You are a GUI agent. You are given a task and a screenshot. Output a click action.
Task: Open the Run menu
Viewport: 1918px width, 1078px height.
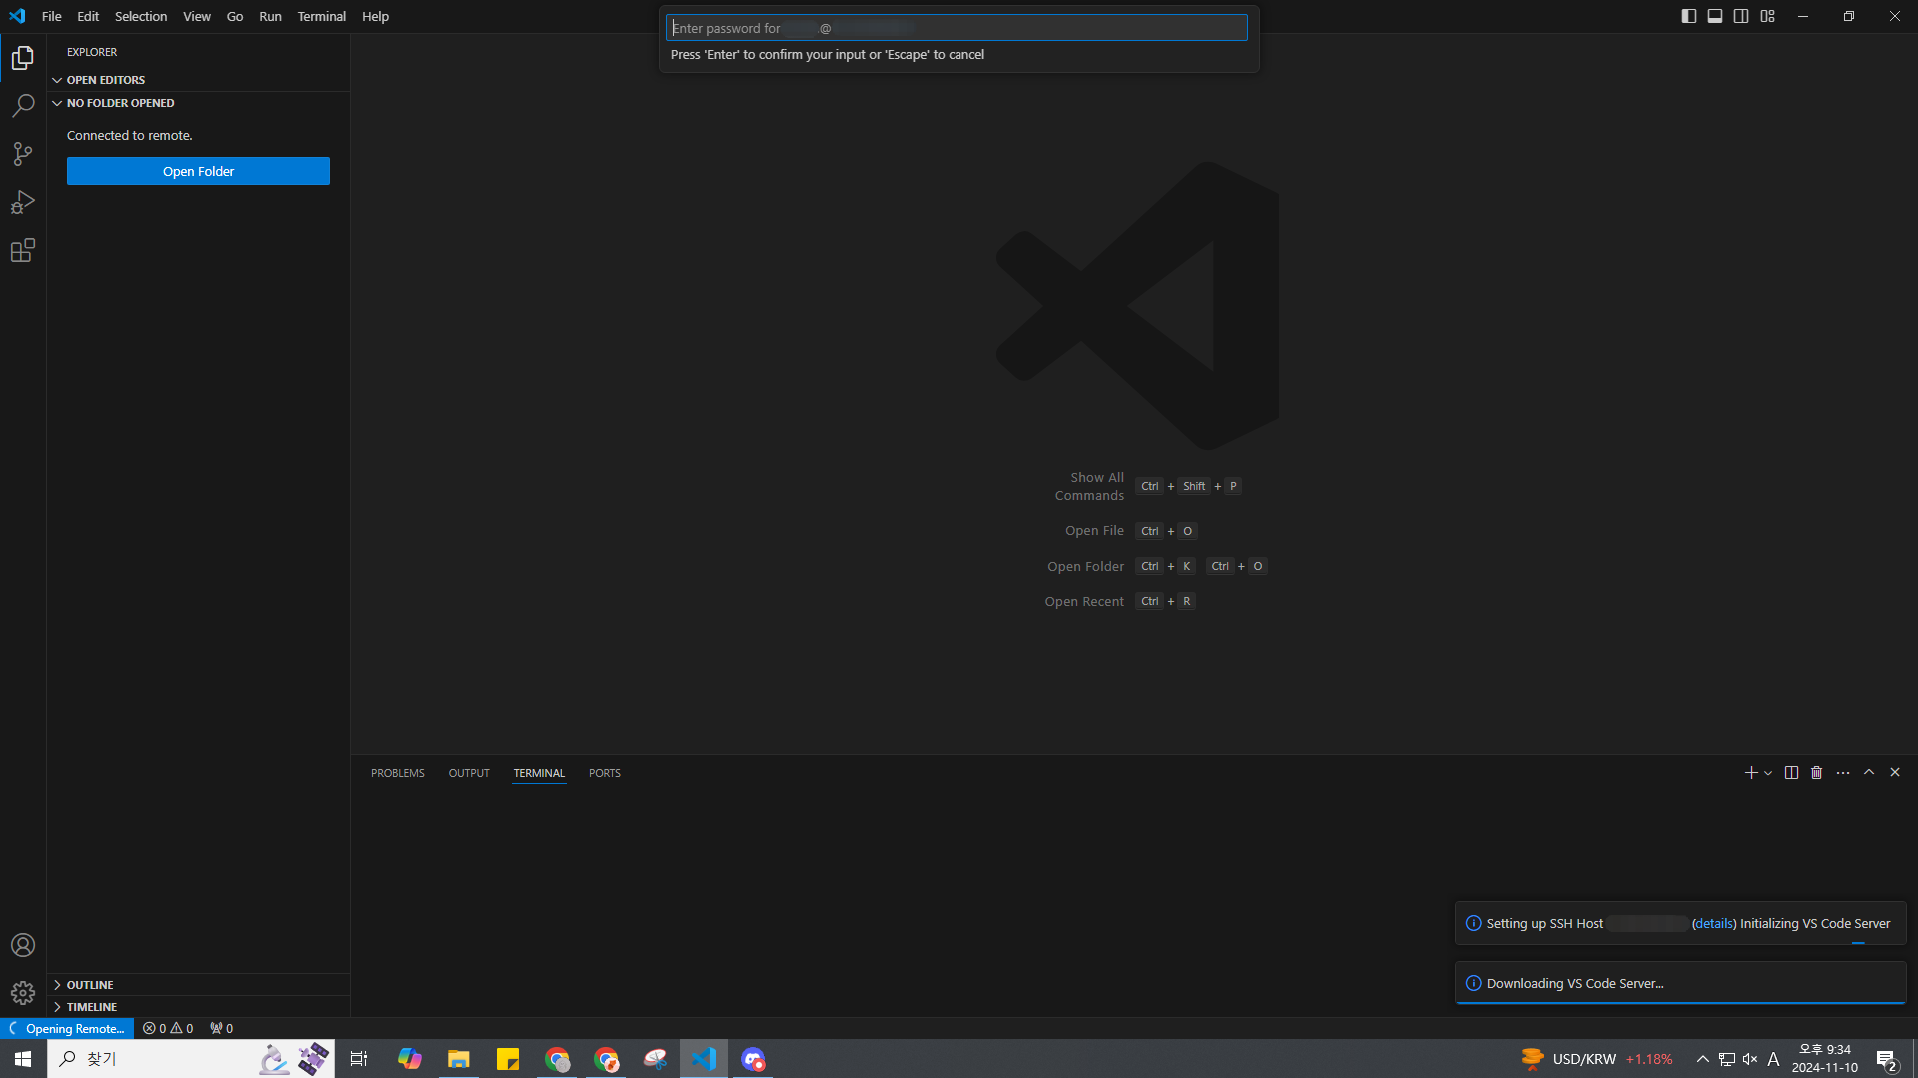270,16
